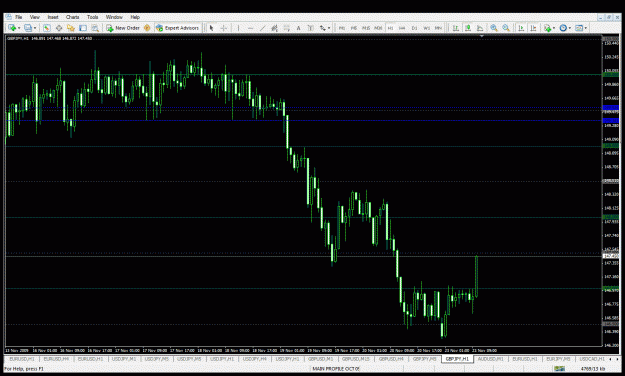
Task: Click the connection status 4768/13 kb
Action: point(592,369)
